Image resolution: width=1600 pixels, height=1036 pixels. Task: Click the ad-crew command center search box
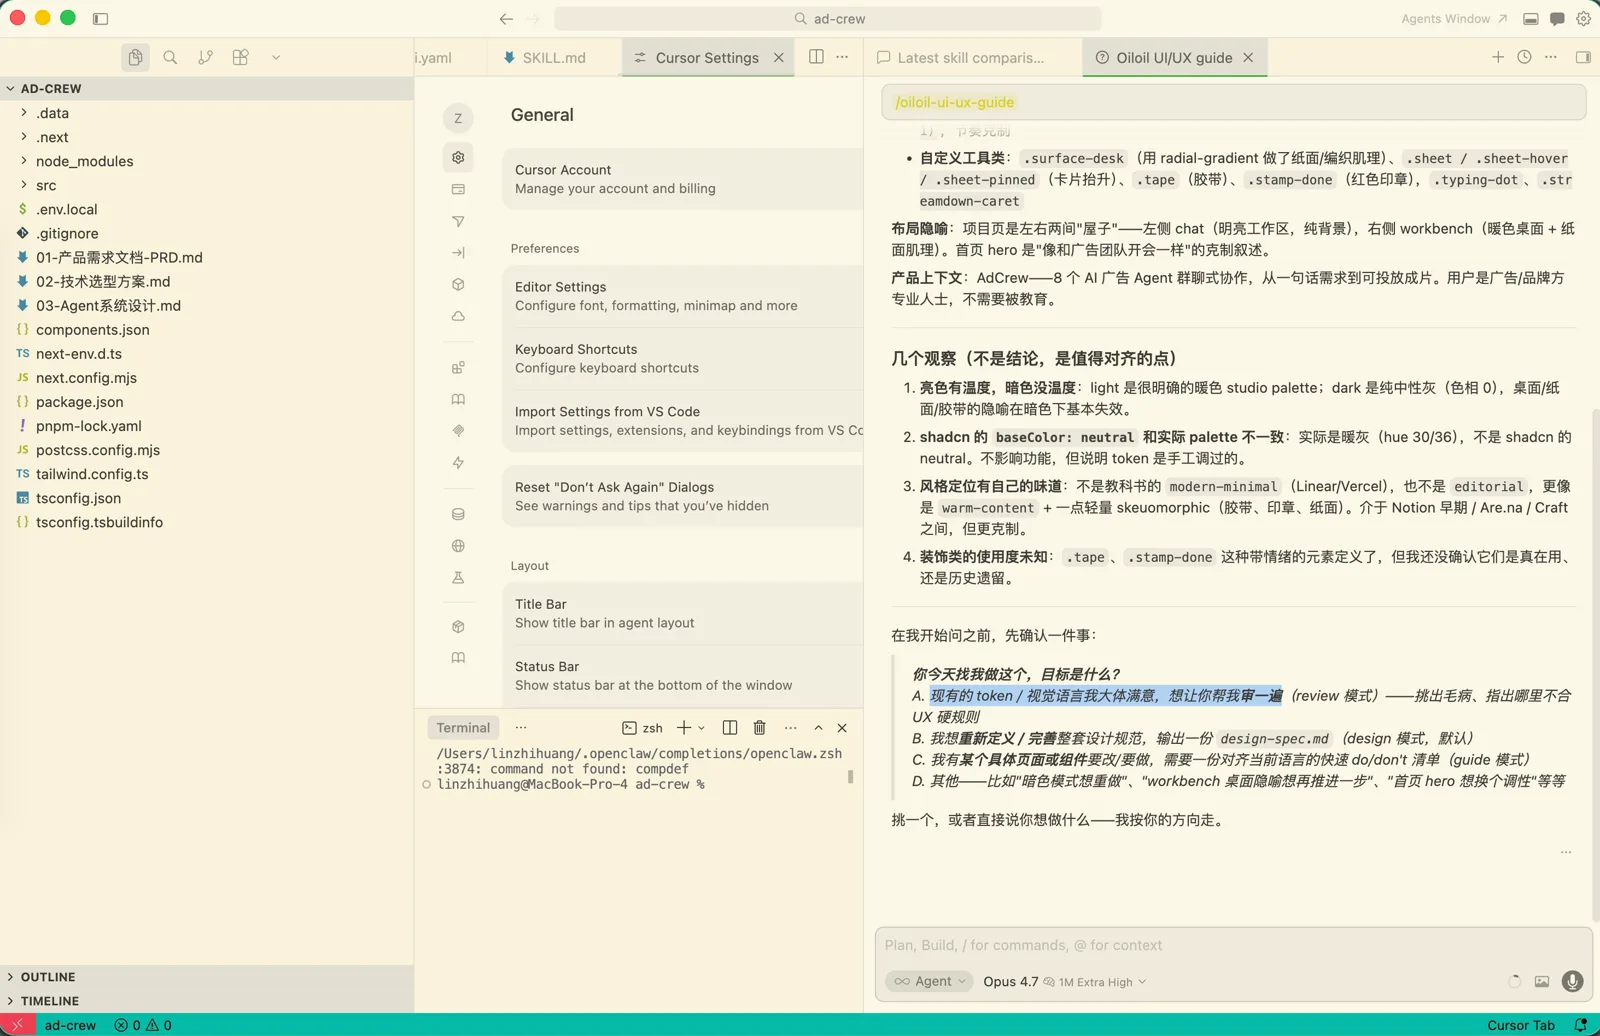[x=828, y=19]
